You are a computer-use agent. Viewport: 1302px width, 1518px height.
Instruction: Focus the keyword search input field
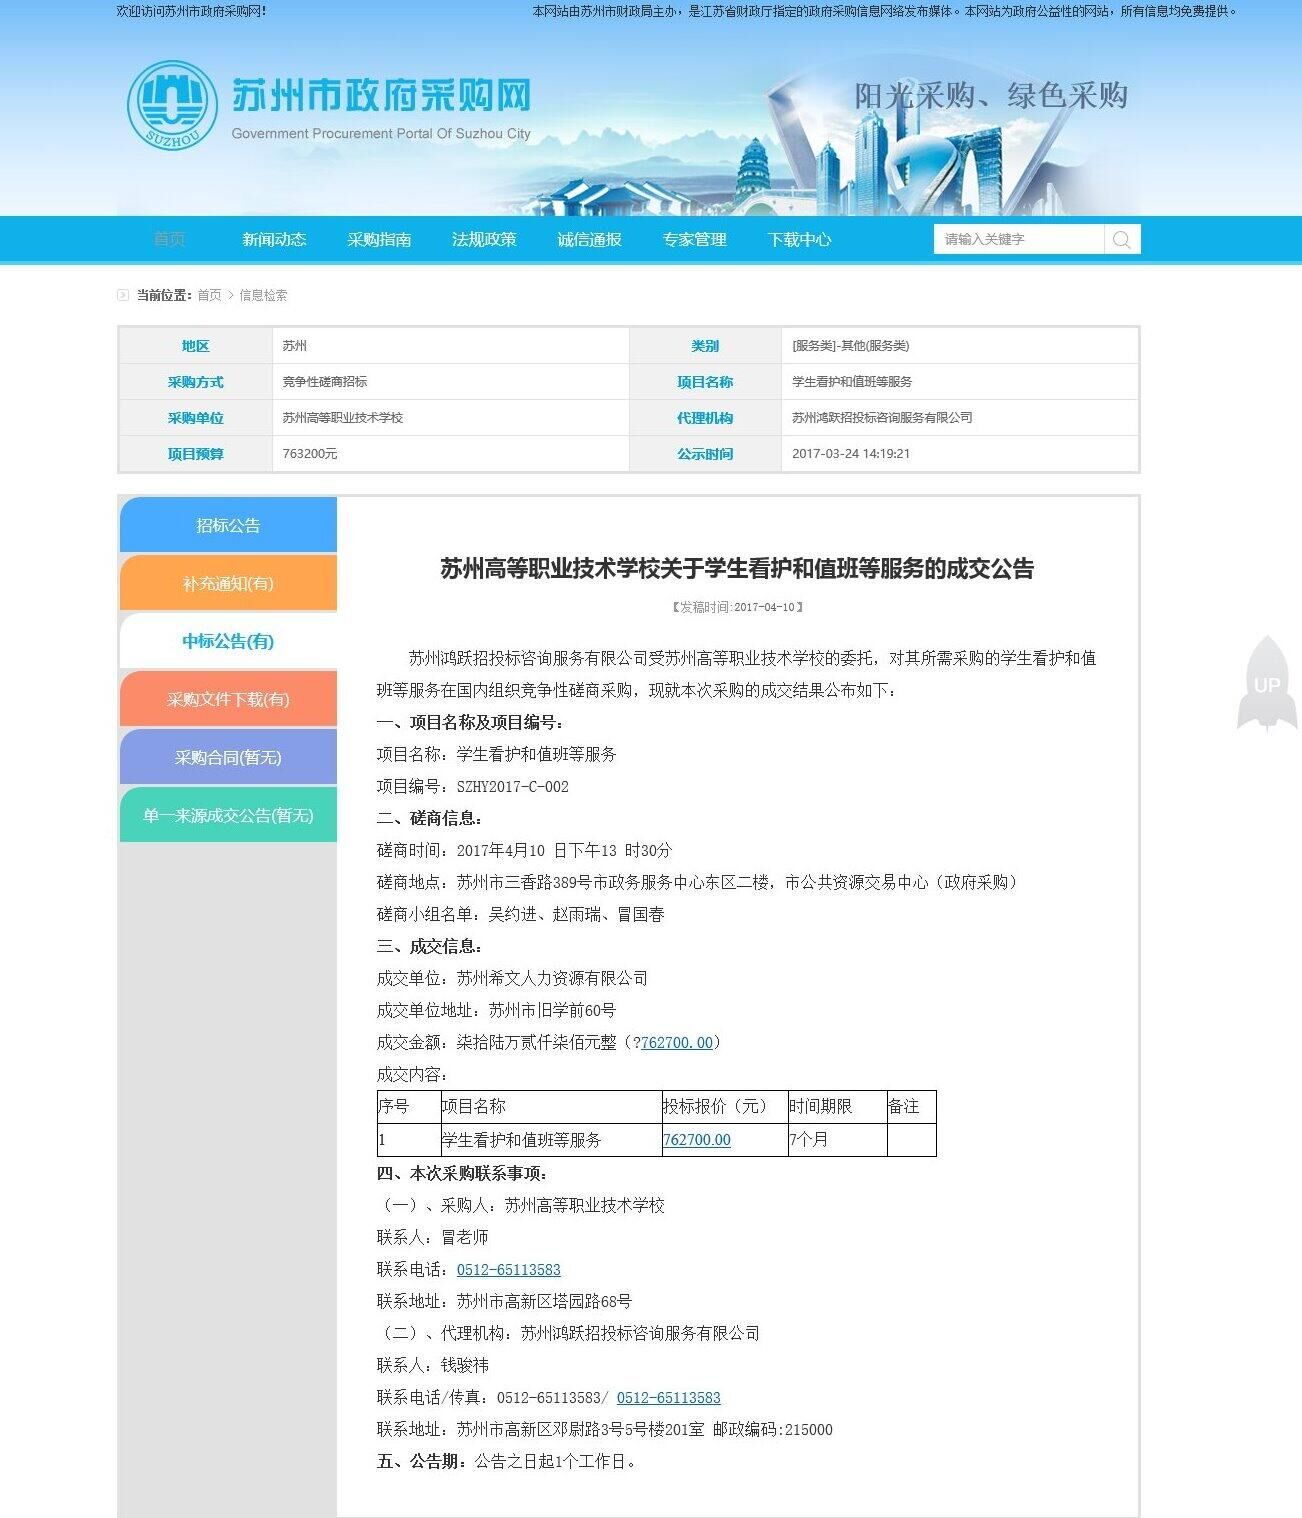pyautogui.click(x=1019, y=239)
